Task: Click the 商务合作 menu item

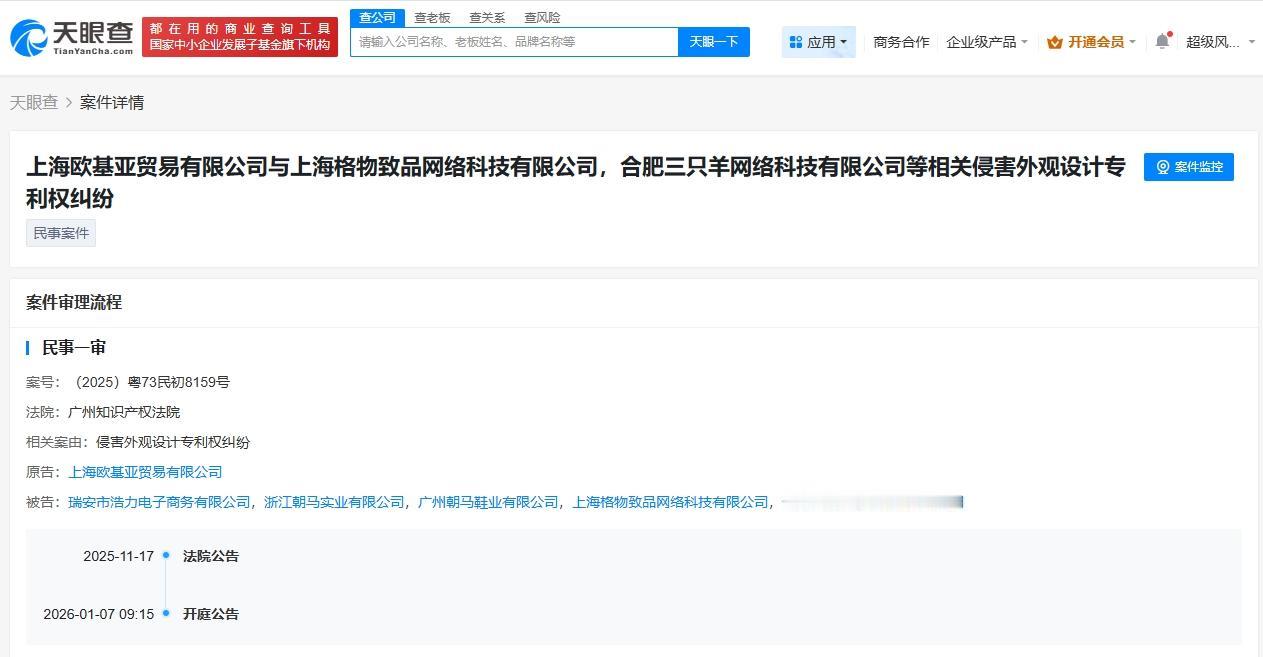Action: (901, 41)
